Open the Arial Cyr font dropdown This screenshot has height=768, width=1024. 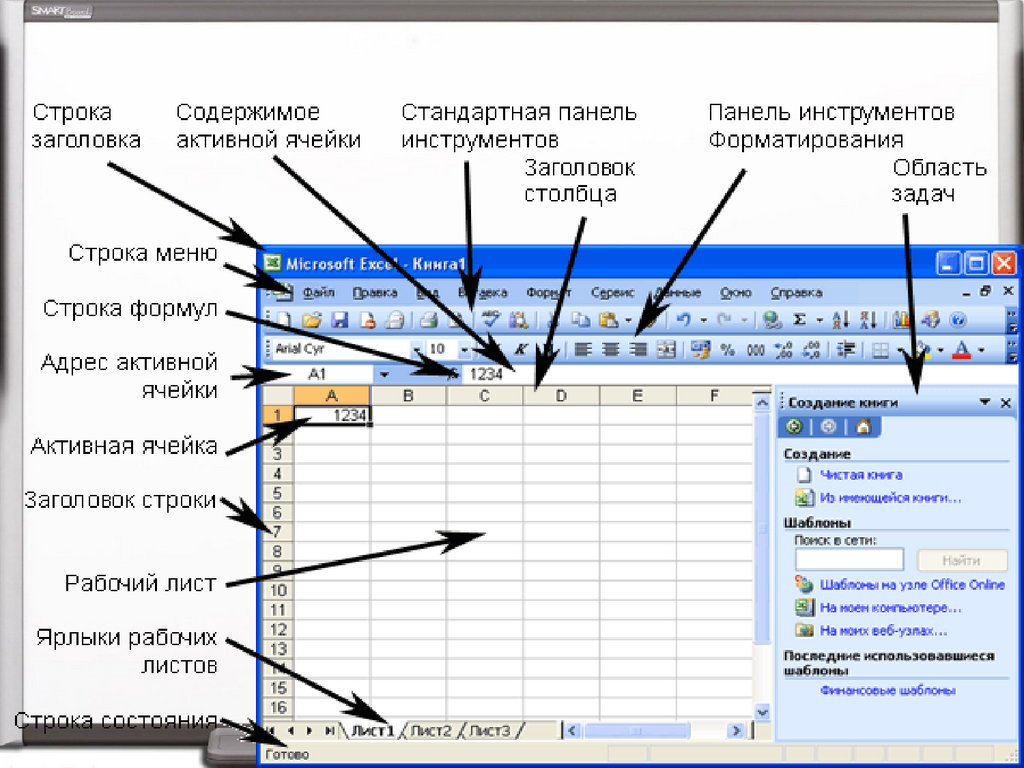tap(415, 350)
